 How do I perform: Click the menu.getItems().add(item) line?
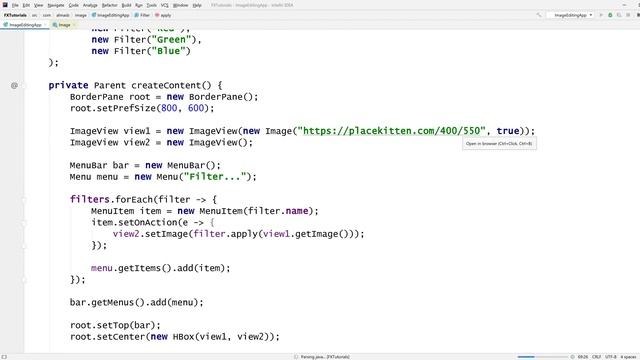(161, 268)
